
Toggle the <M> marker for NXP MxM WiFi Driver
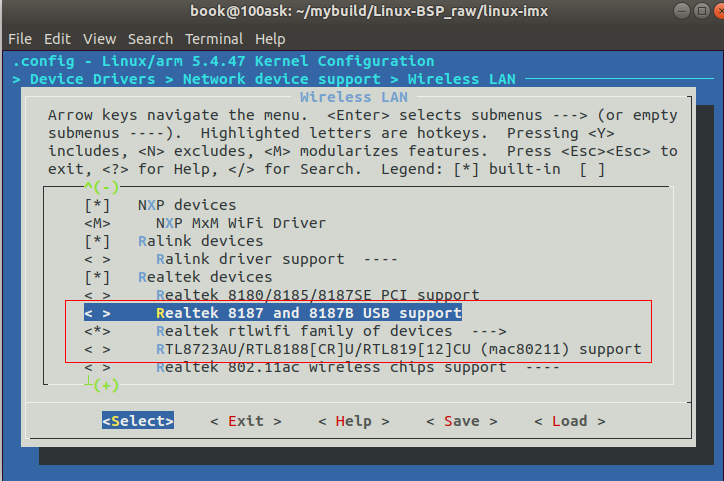click(97, 223)
